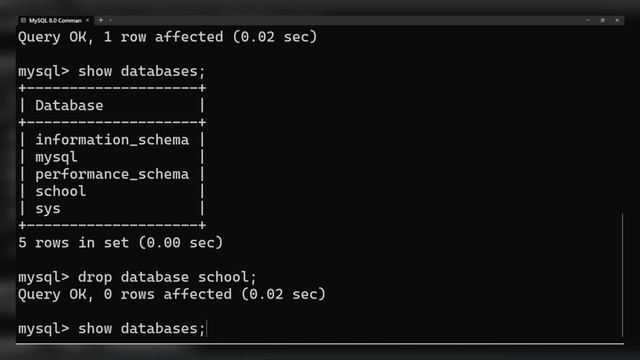The image size is (640, 360).
Task: Click the 'Query OK, 0 rows affected' line
Action: [x=172, y=294]
